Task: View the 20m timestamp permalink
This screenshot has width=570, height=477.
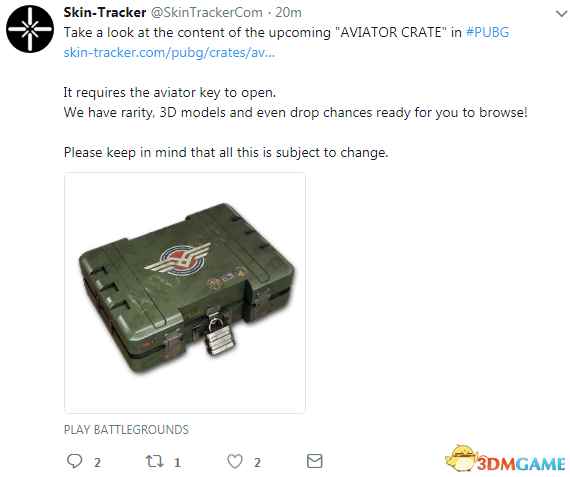Action: point(288,12)
